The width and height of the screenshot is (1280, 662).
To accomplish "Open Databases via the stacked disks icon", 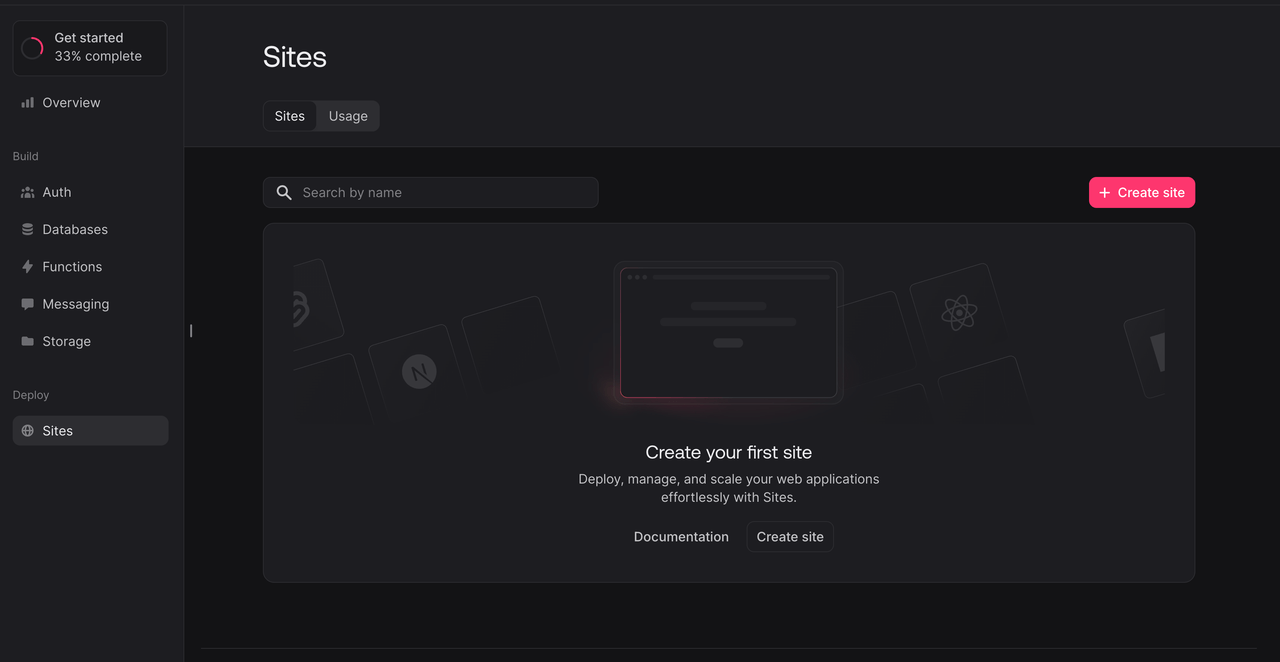I will click(x=27, y=229).
